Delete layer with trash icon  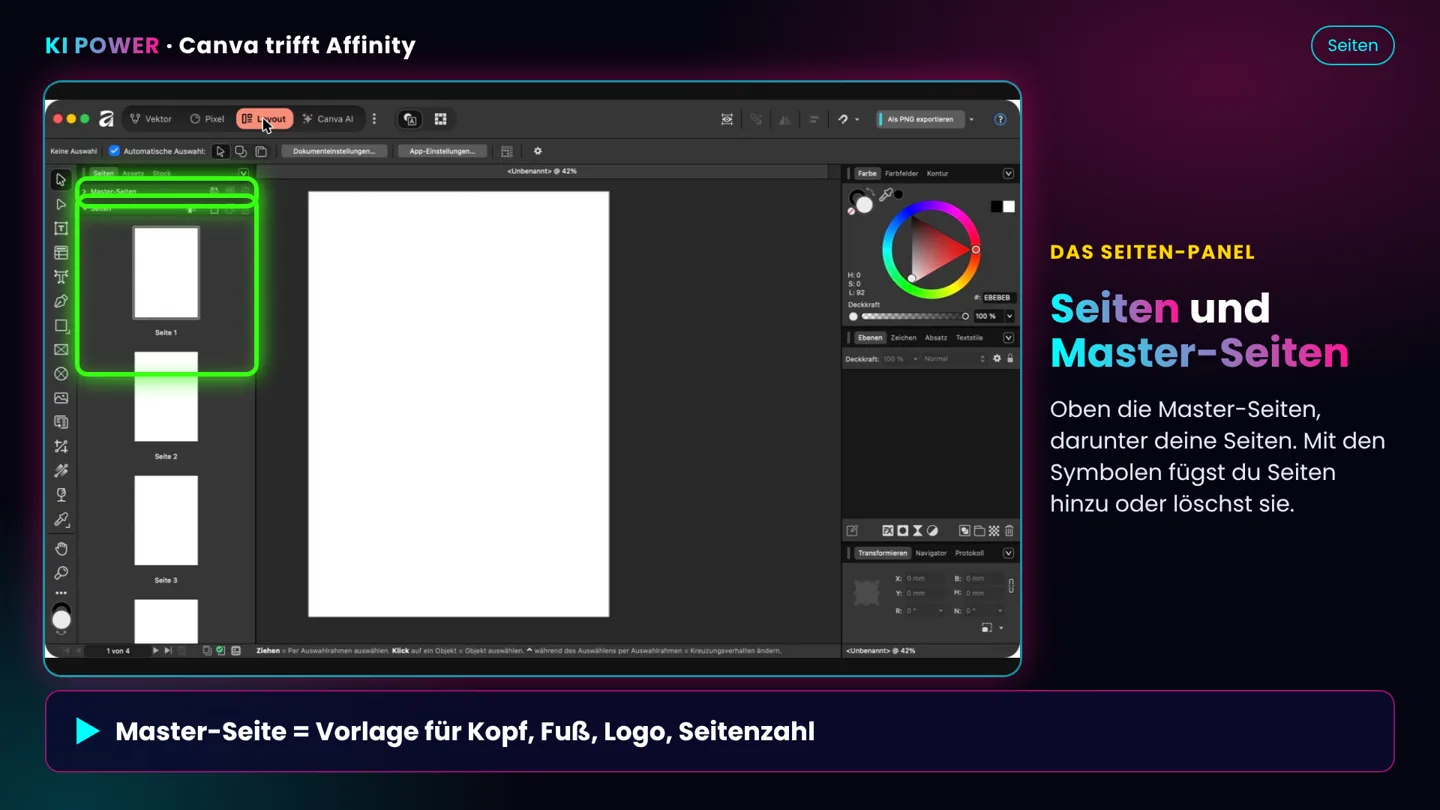1009,531
